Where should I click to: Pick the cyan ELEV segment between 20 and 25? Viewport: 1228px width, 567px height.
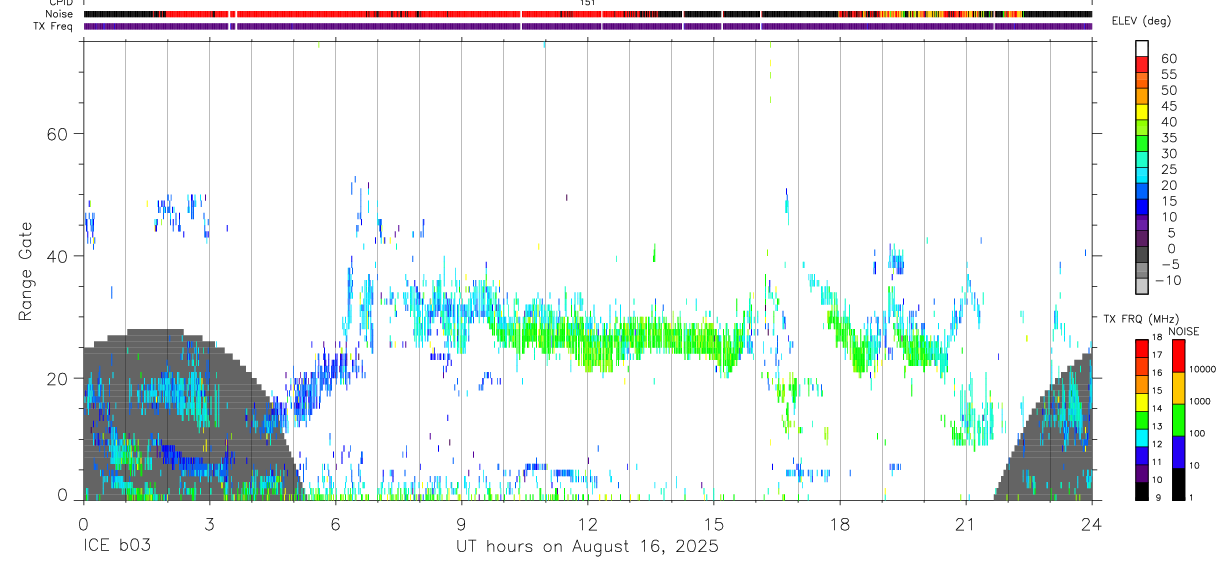(x=1142, y=176)
